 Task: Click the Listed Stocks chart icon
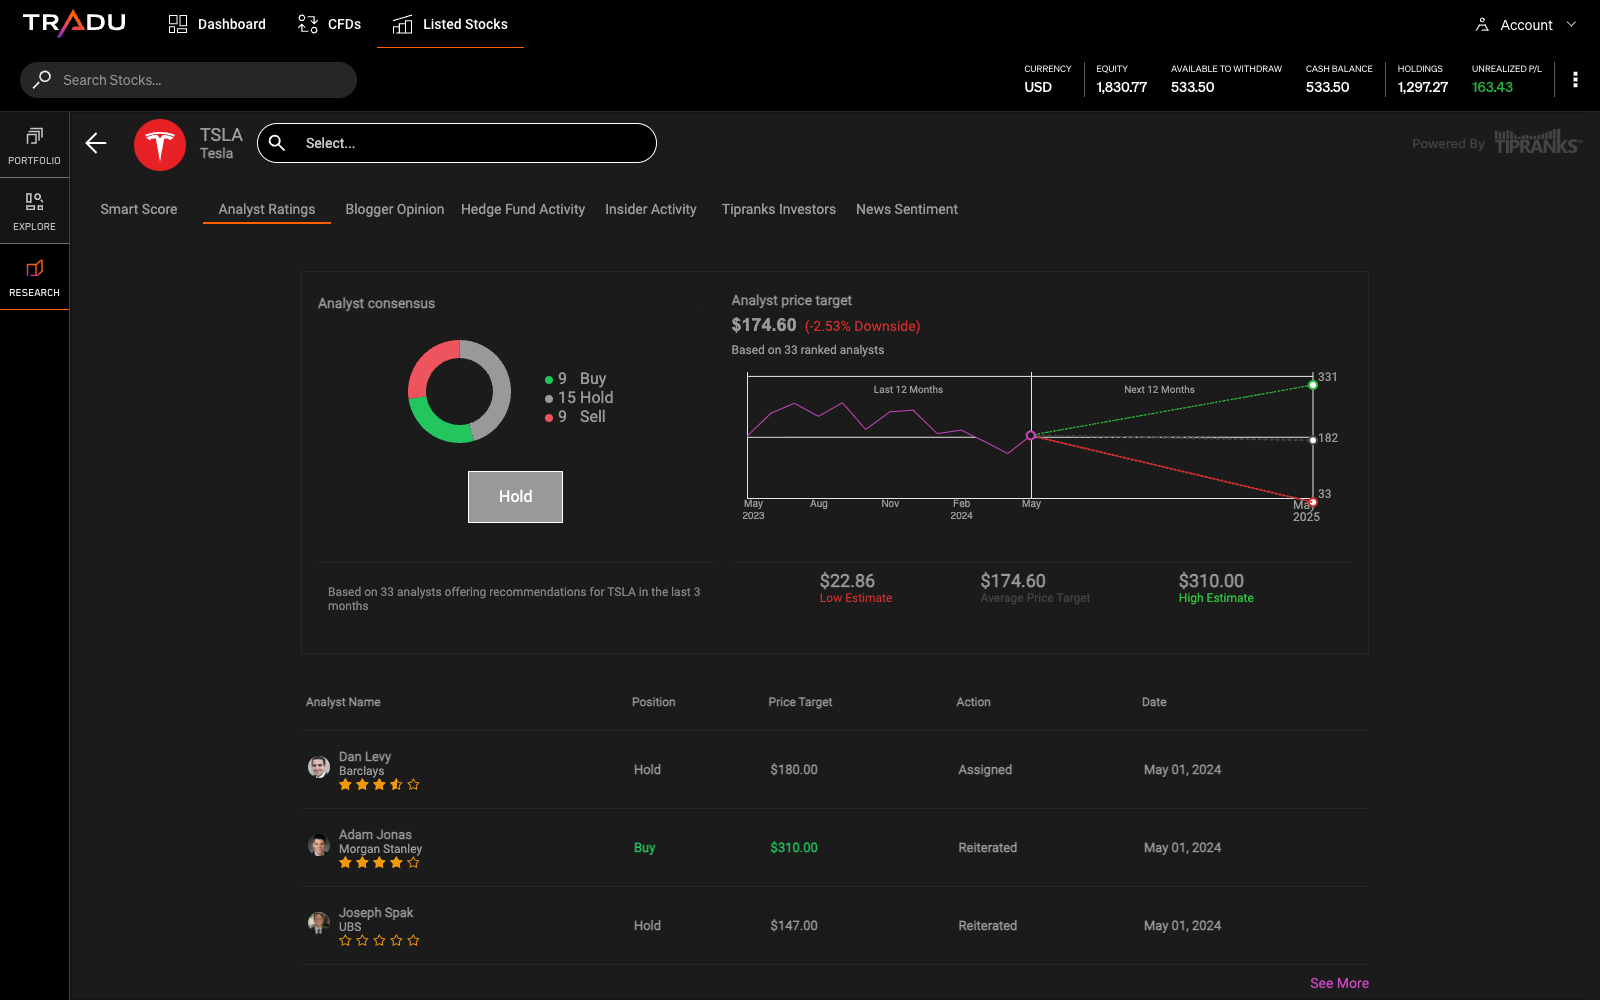(402, 24)
